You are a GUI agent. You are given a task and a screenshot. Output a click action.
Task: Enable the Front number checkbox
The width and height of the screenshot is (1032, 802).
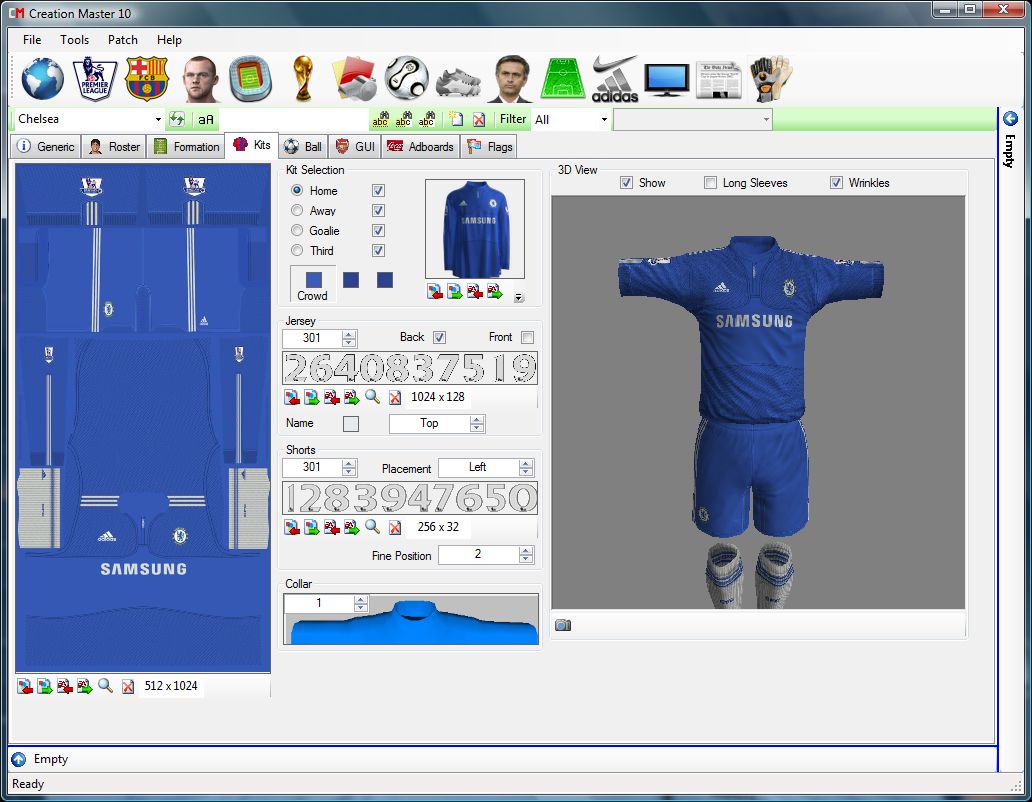coord(527,338)
